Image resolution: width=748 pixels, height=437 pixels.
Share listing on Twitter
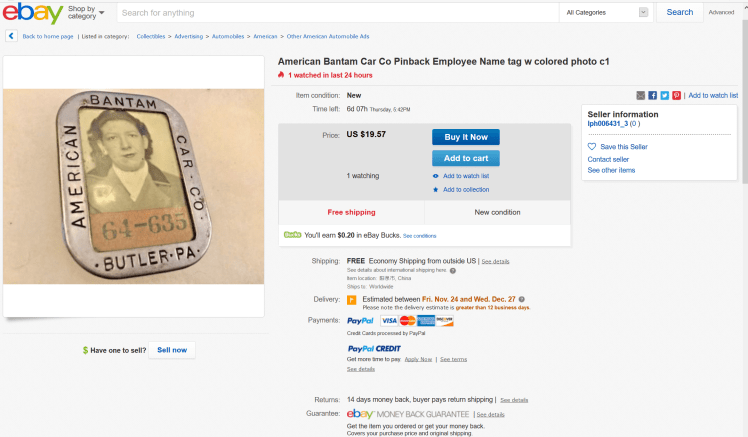(665, 95)
